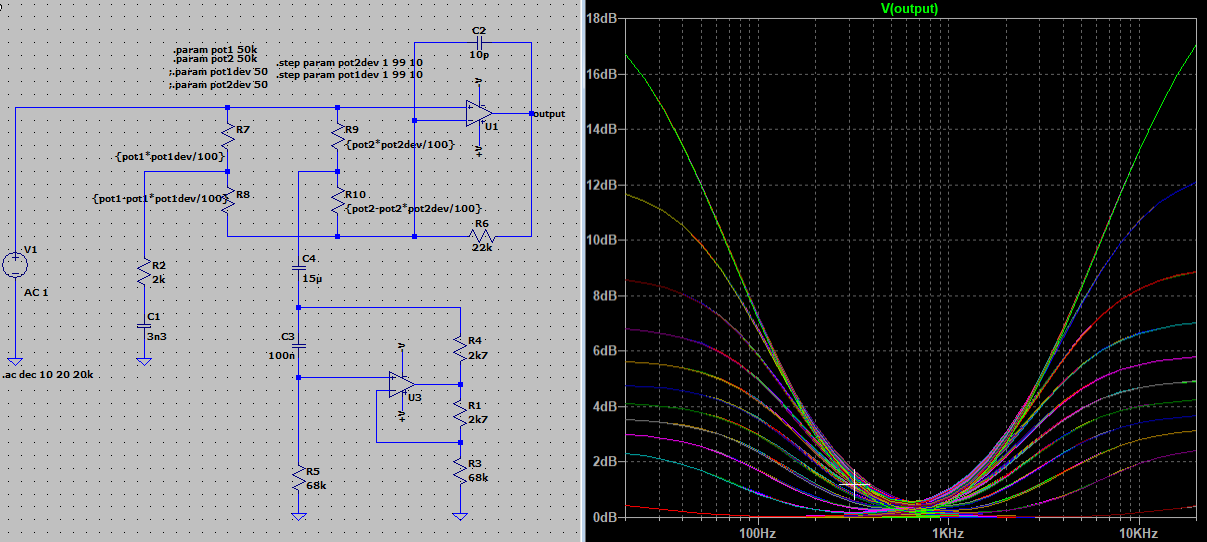
Task: Click the 2k7 value of R4
Action: [x=477, y=354]
